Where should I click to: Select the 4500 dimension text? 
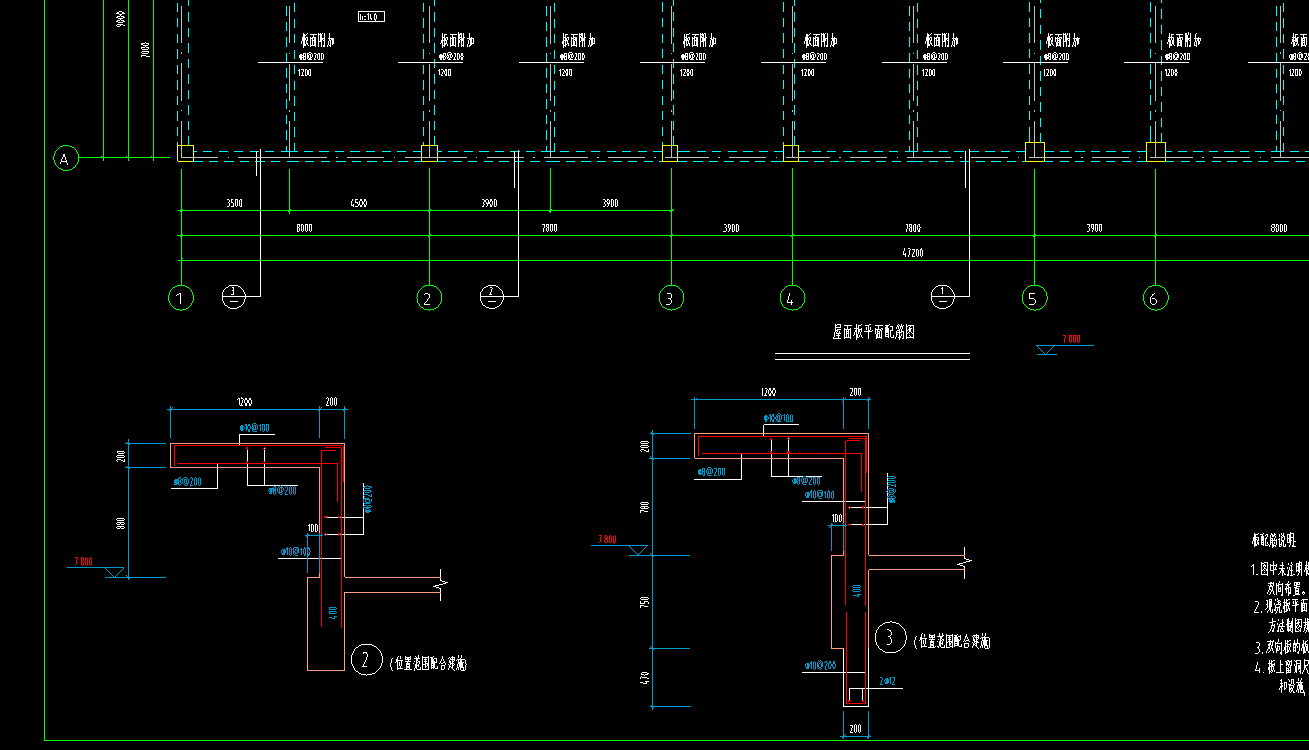coord(358,203)
